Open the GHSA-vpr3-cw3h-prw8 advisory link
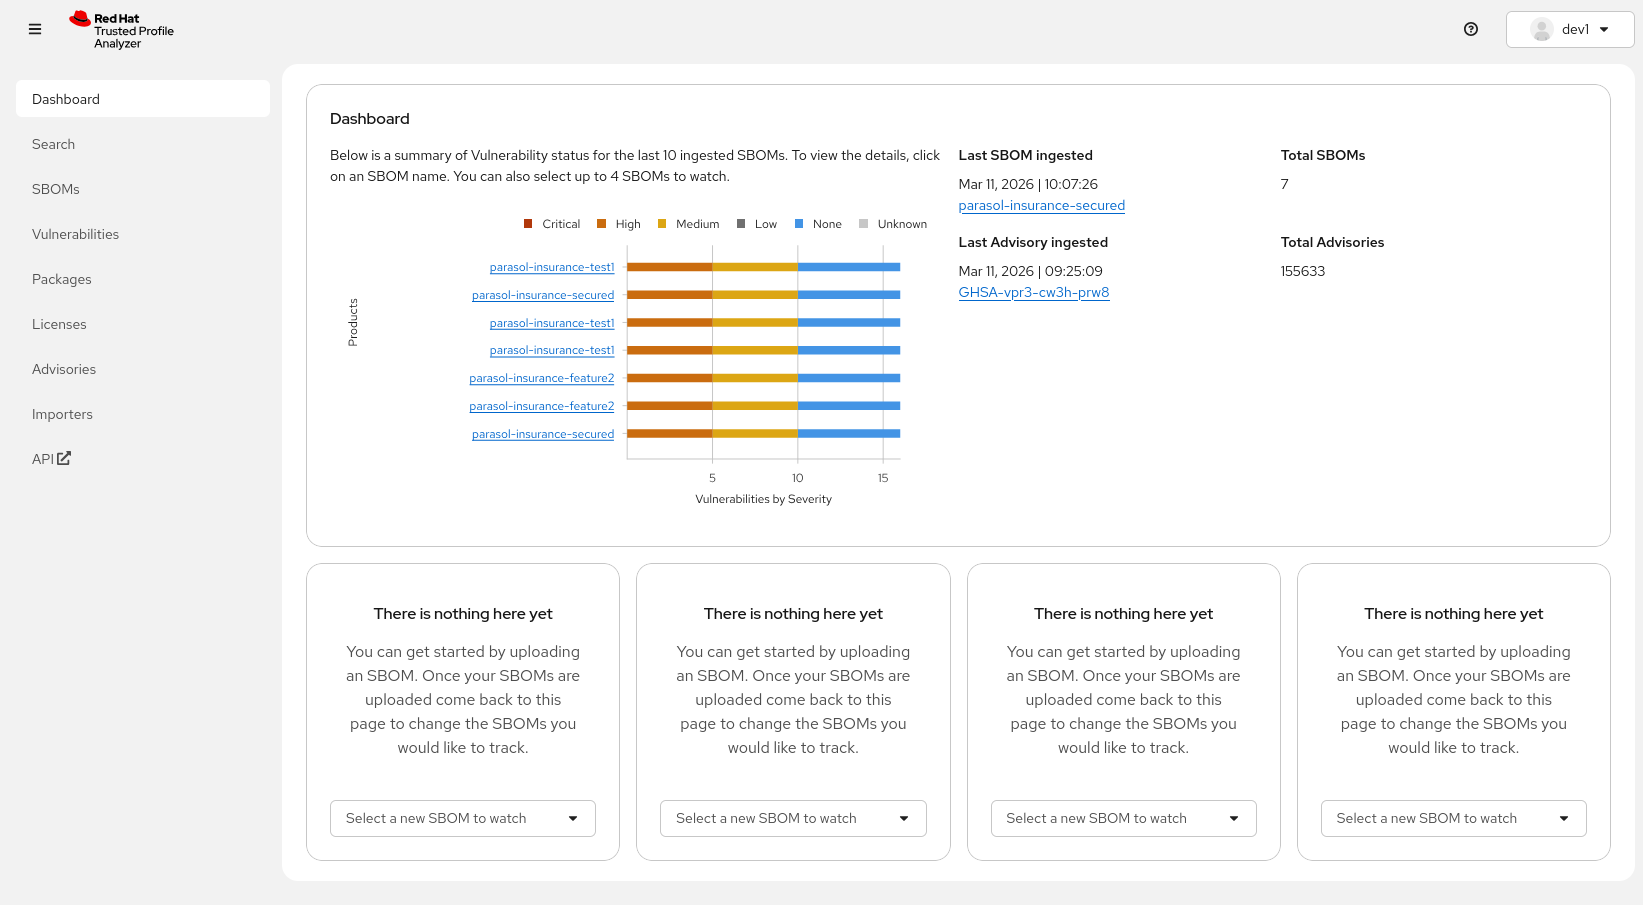 coord(1034,292)
